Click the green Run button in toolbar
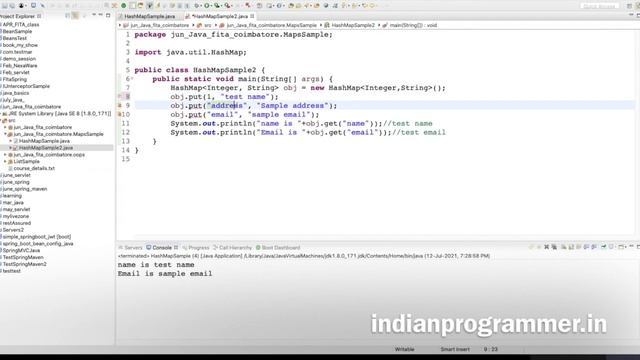The height and width of the screenshot is (360, 640). click(207, 6)
